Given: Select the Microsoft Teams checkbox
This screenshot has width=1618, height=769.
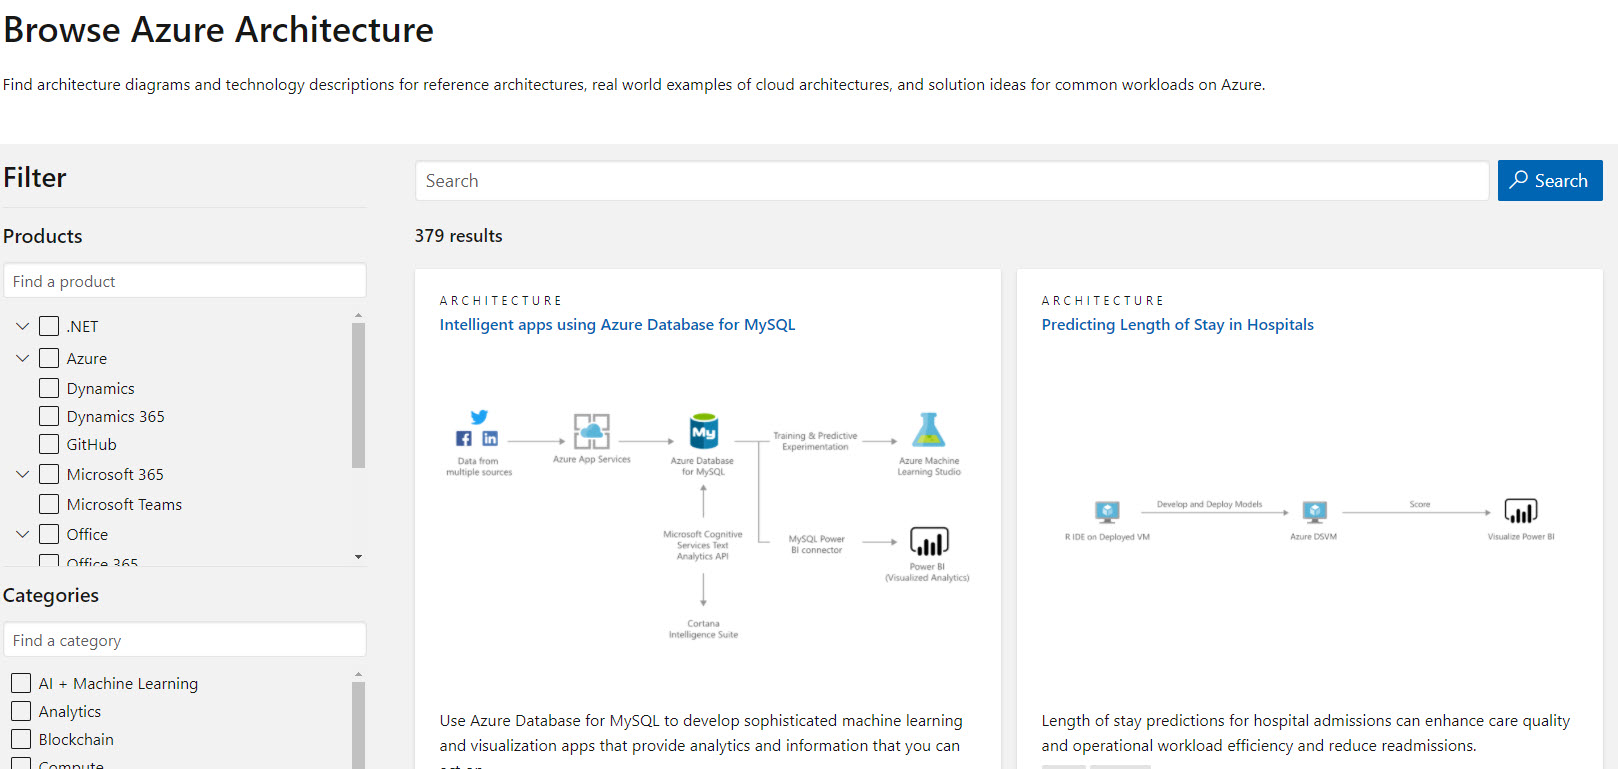Looking at the screenshot, I should 49,504.
